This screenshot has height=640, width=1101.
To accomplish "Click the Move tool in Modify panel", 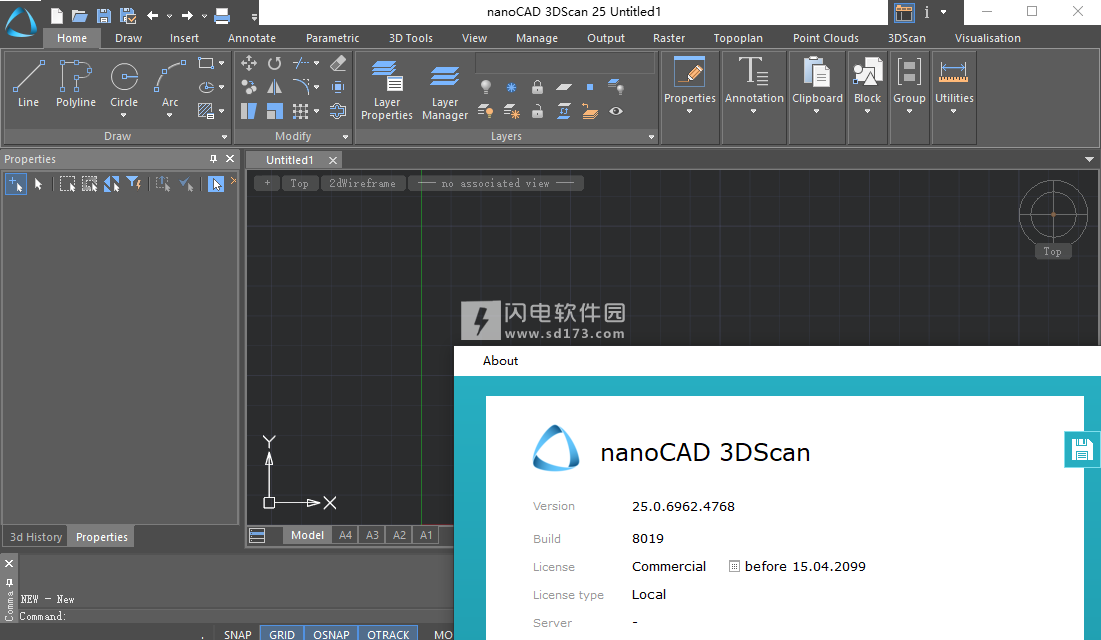I will pos(249,63).
